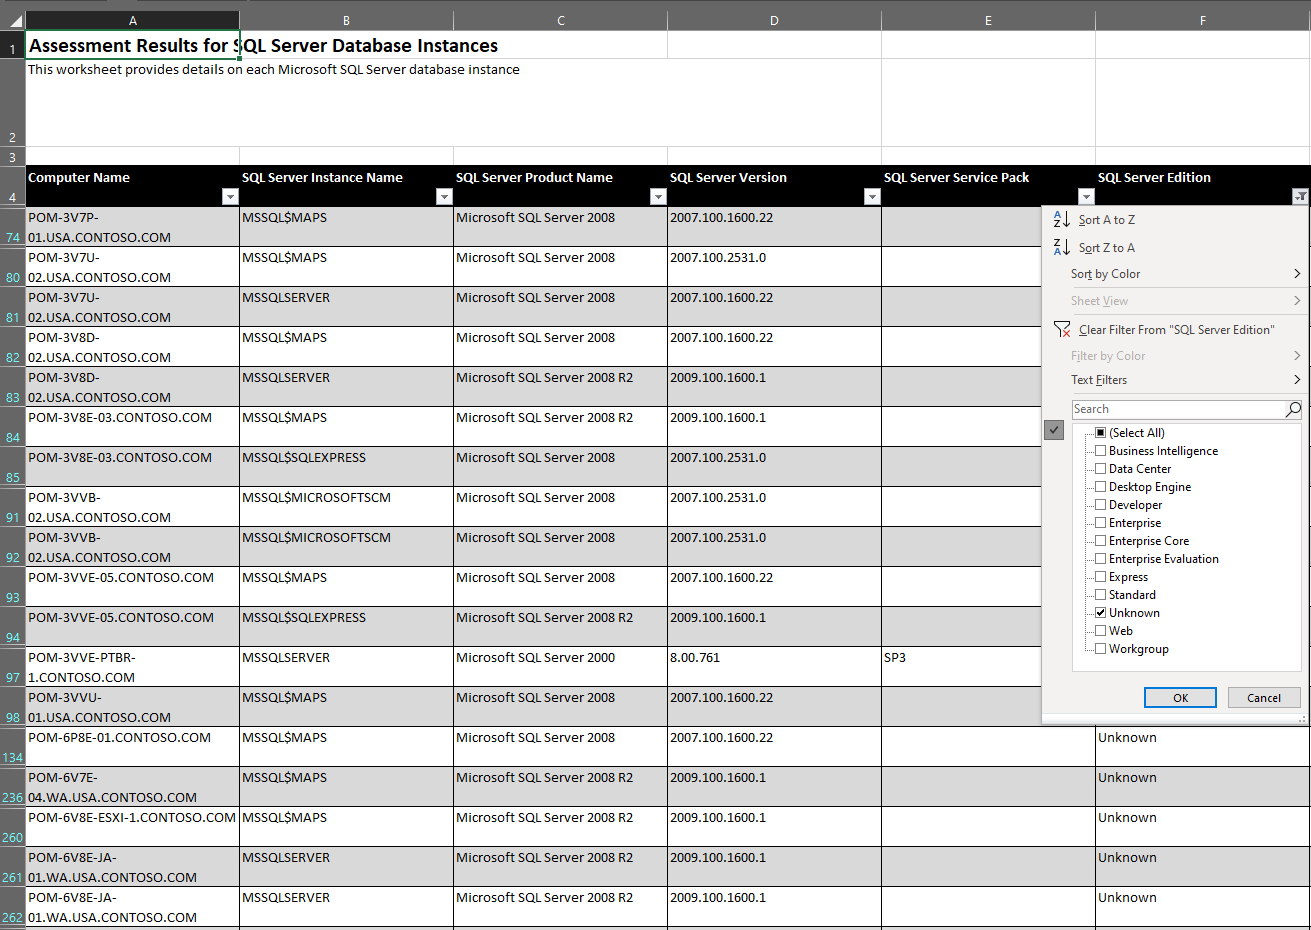
Task: Check the Enterprise Core filter option
Action: [x=1100, y=541]
